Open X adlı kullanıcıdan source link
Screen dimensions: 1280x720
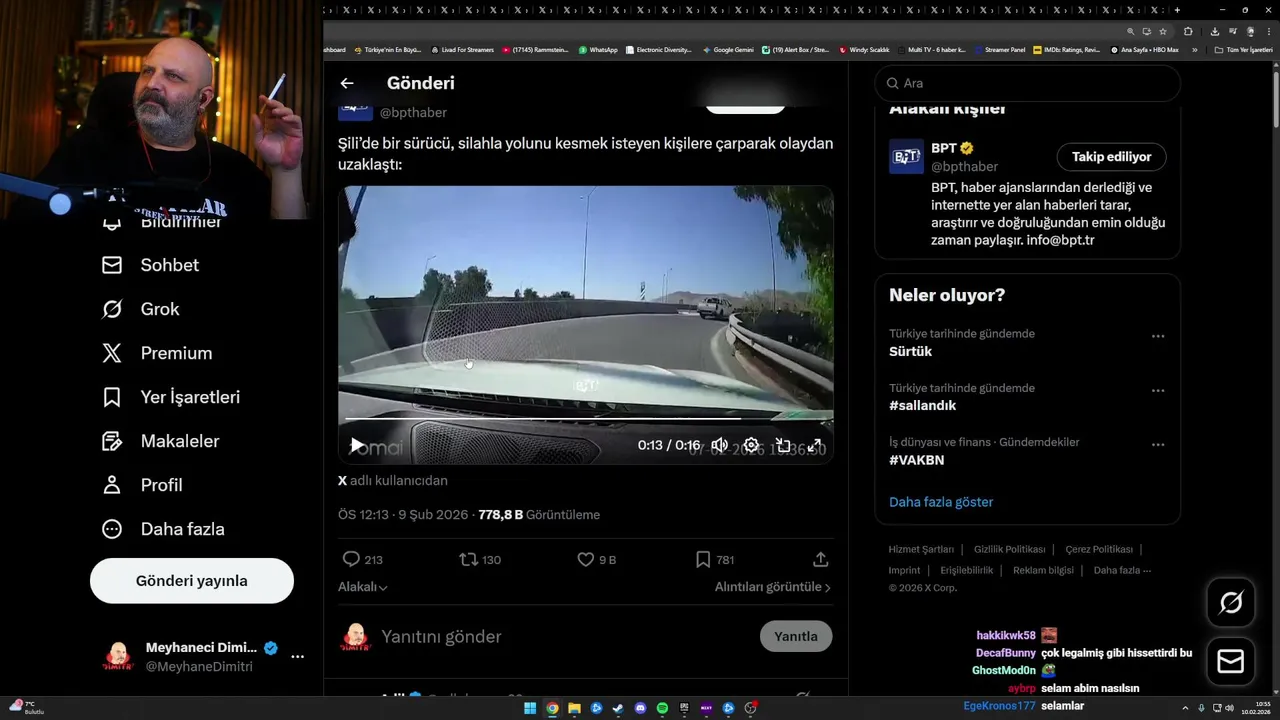point(393,481)
